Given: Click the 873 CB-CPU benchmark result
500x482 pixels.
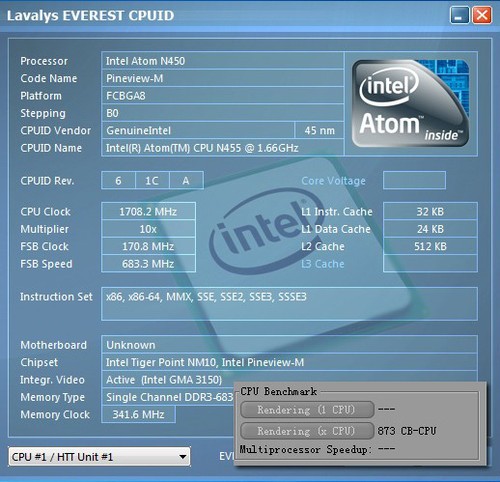Looking at the screenshot, I should [407, 431].
